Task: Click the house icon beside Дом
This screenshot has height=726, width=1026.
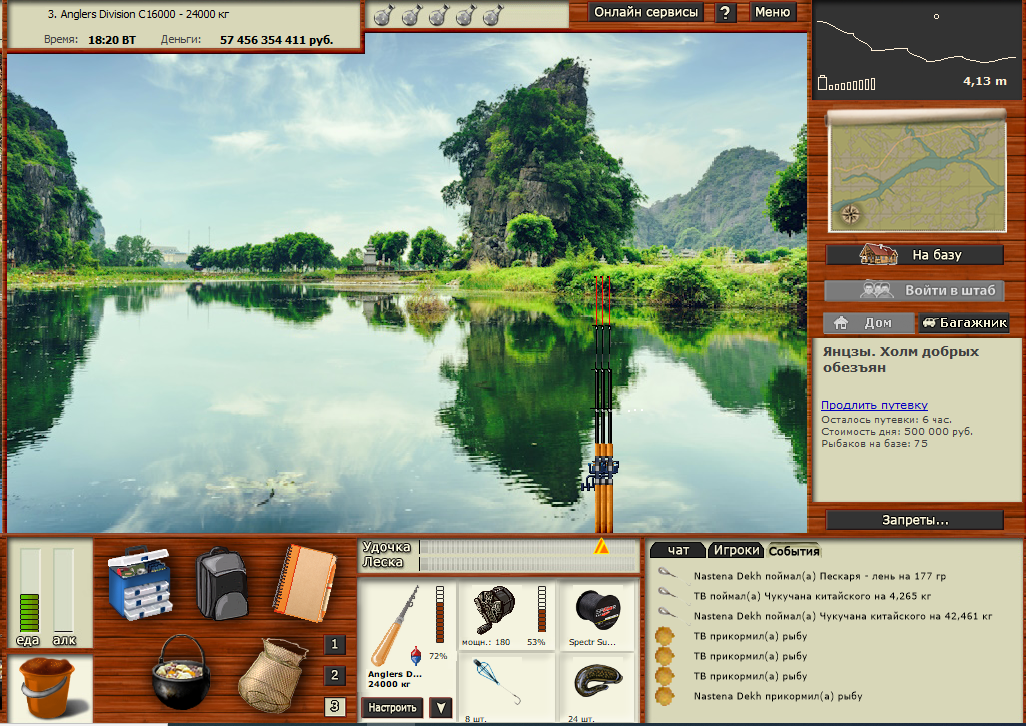Action: 841,322
